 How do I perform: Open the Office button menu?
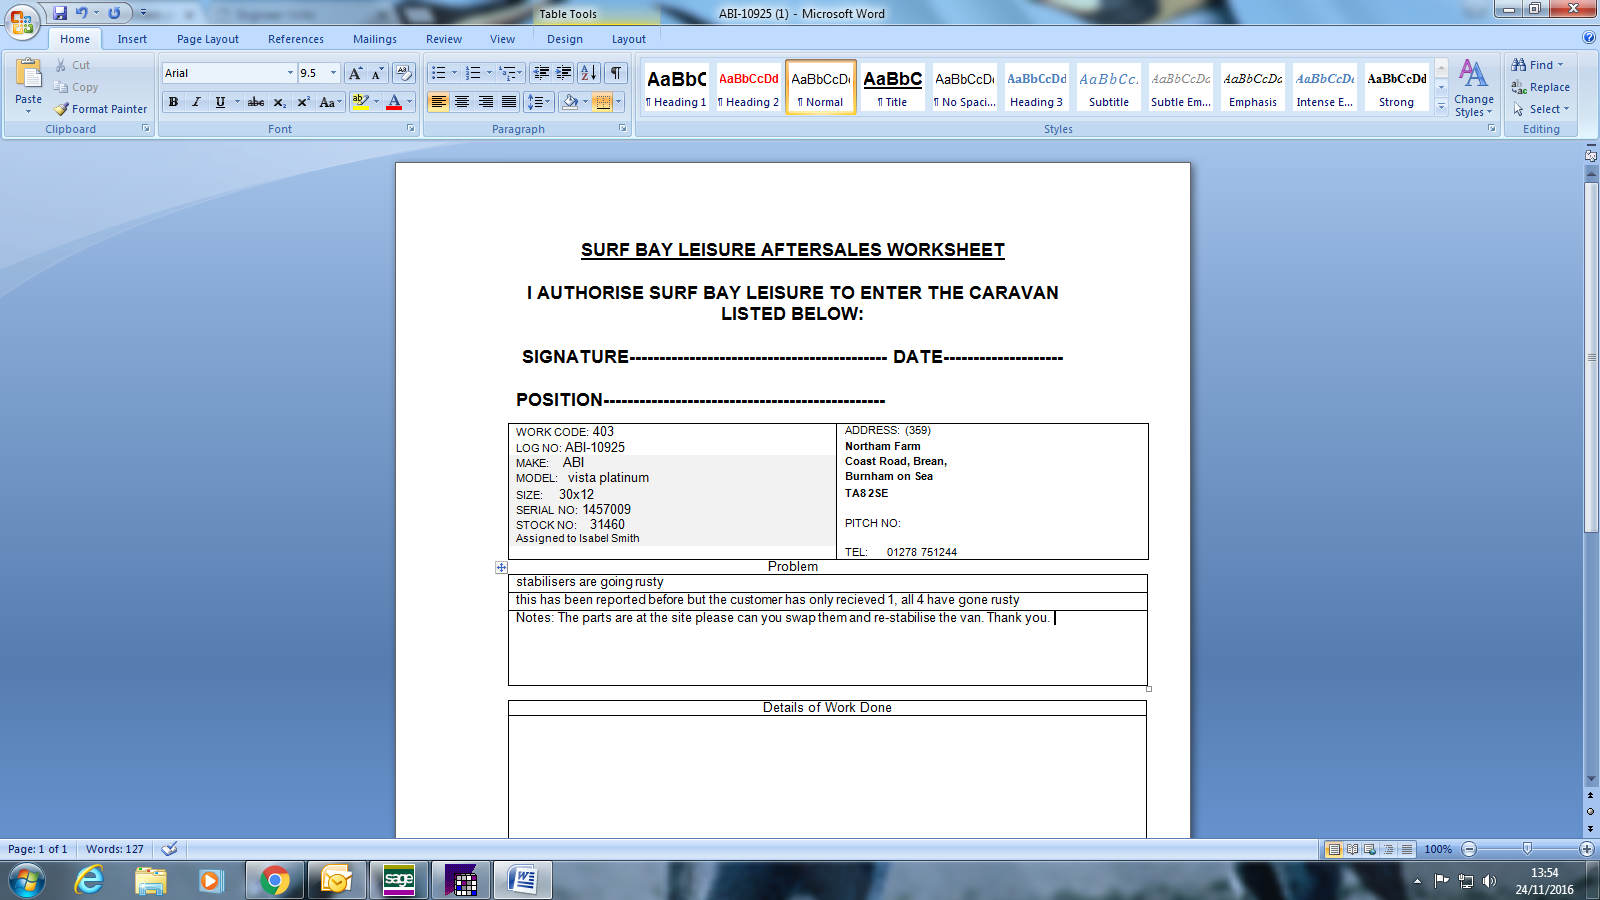tap(22, 20)
